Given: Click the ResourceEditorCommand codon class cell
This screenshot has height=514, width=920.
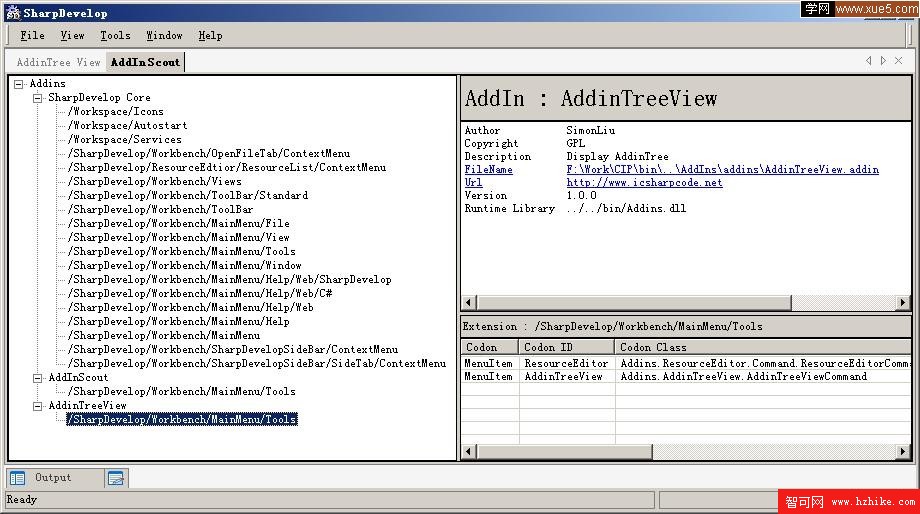Looking at the screenshot, I should pyautogui.click(x=765, y=364).
